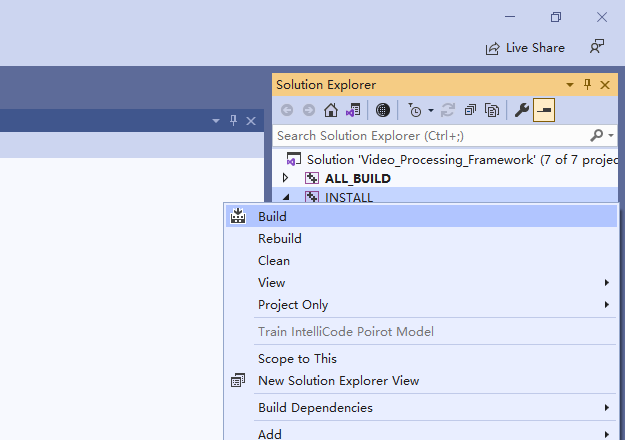Viewport: 625px width, 440px height.
Task: Choose Rebuild from the context menu
Action: [421, 238]
